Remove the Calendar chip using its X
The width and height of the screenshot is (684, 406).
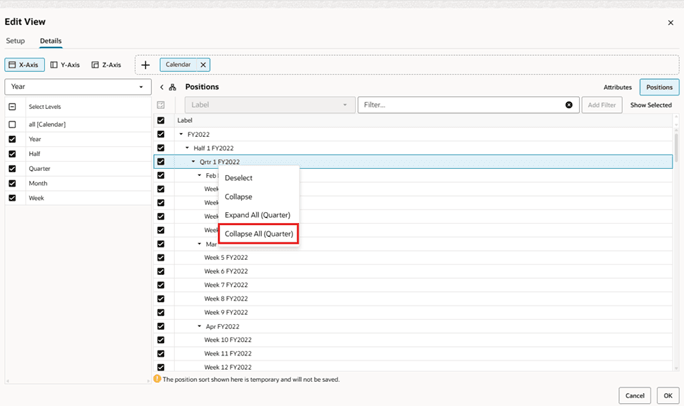coord(203,65)
